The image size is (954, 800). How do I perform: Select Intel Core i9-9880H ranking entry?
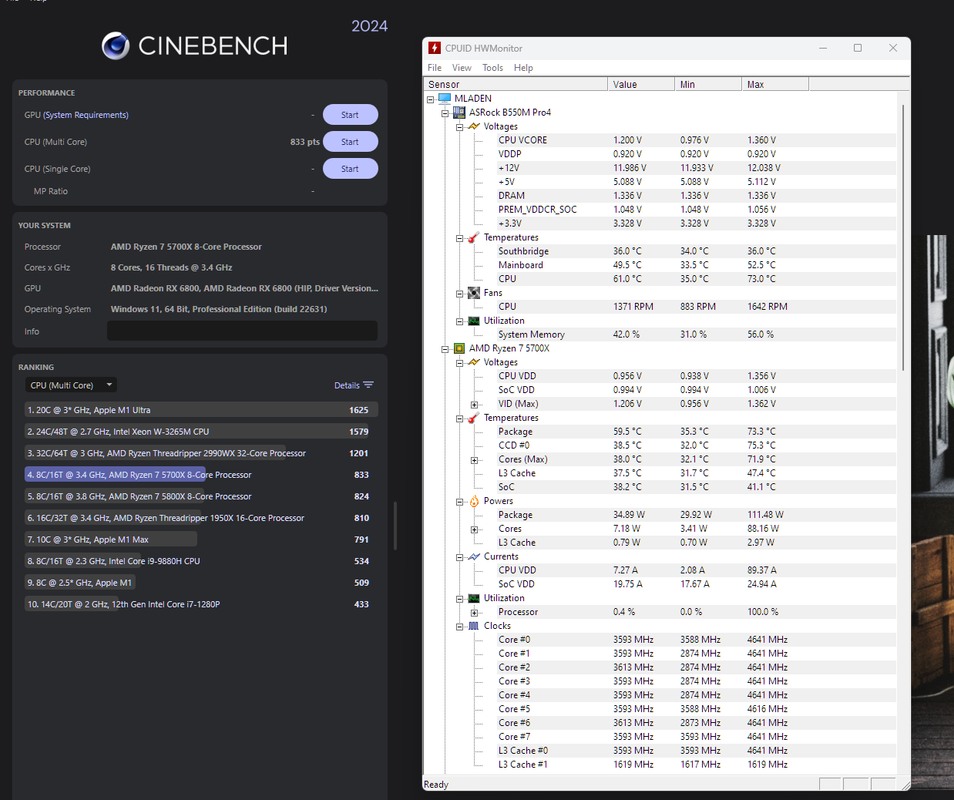[201, 561]
